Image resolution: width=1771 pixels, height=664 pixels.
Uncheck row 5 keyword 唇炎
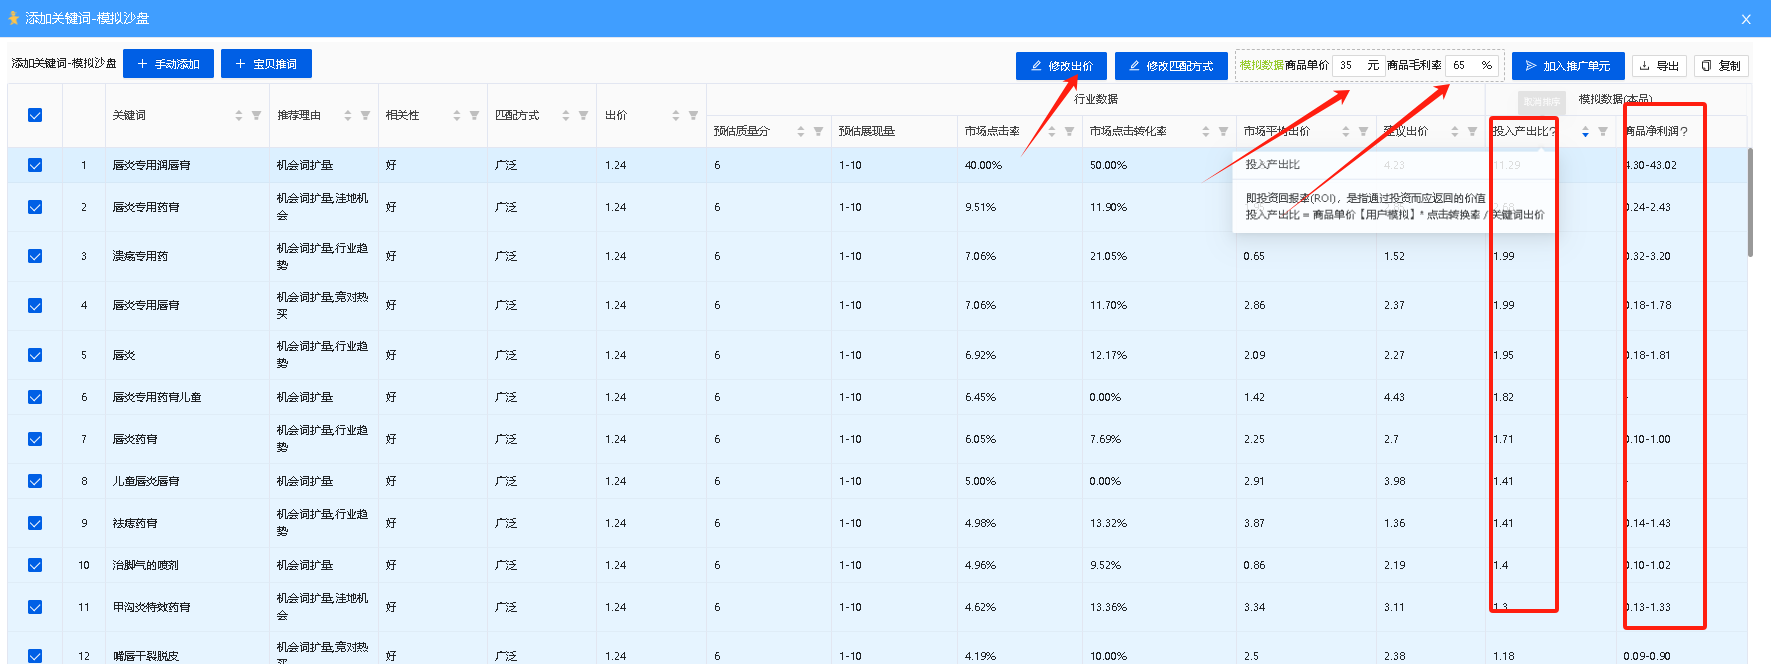pyautogui.click(x=35, y=355)
